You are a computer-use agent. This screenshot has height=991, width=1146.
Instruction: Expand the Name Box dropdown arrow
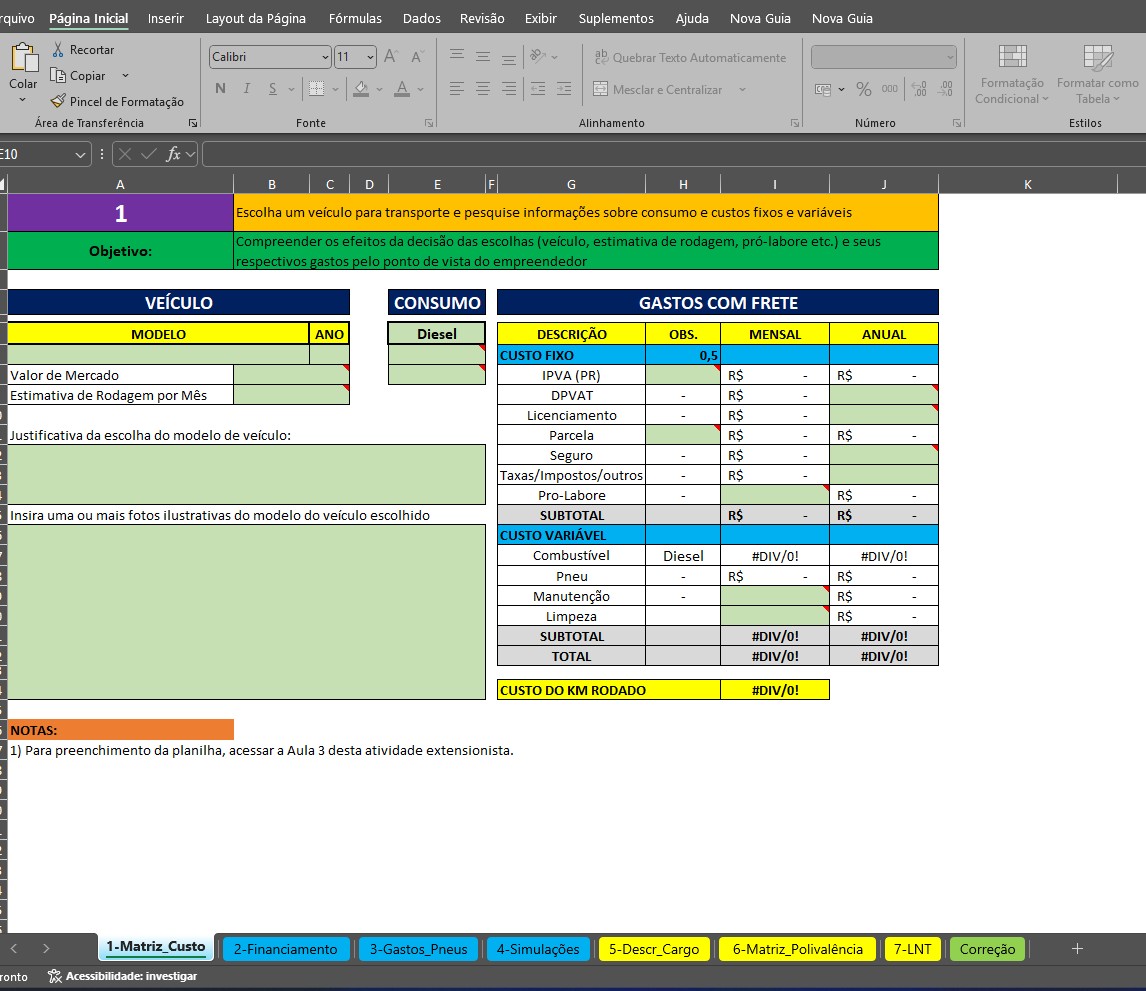click(81, 155)
